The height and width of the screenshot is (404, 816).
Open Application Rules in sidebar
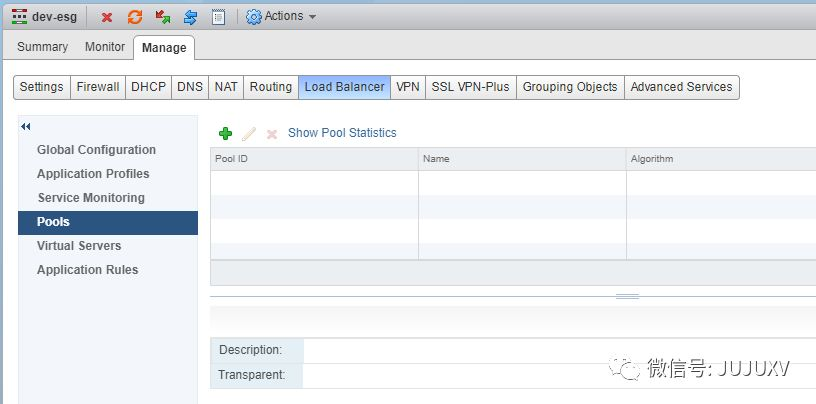[x=87, y=270]
